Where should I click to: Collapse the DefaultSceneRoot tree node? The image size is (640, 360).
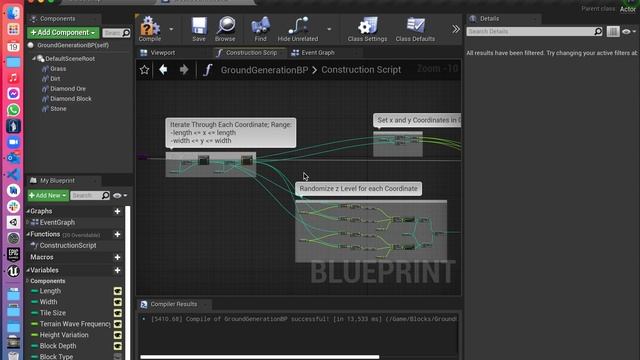click(34, 59)
